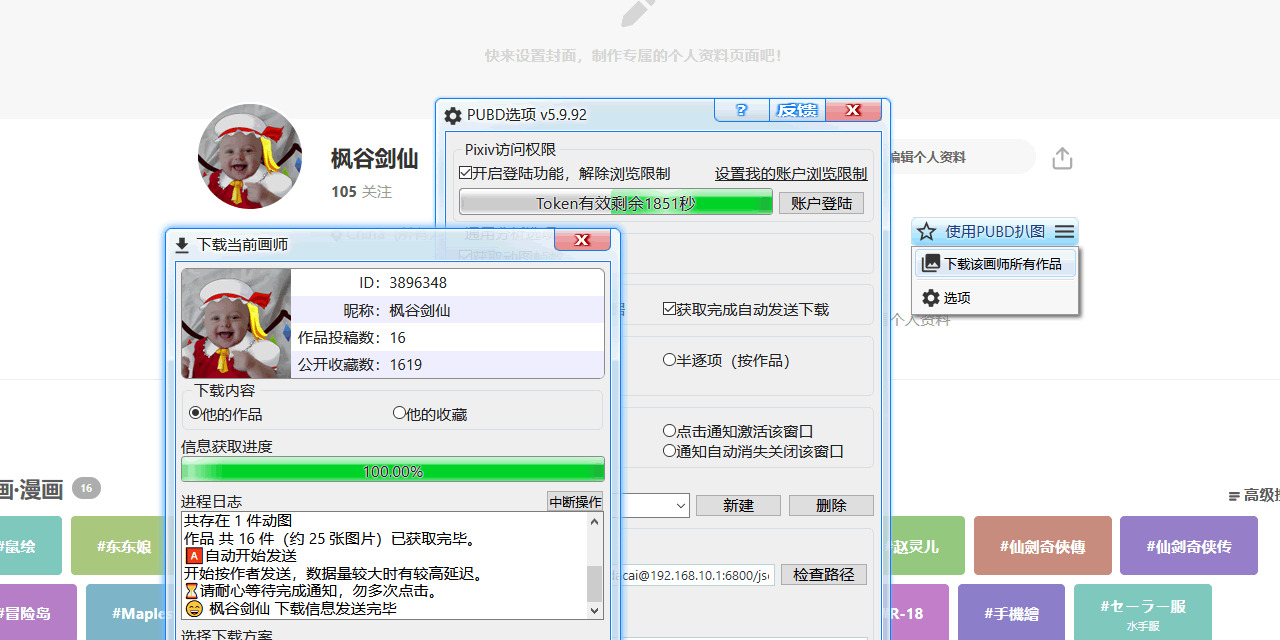1280x640 pixels.
Task: Open the #仙剑奇侠傳 tag
Action: coord(1043,546)
